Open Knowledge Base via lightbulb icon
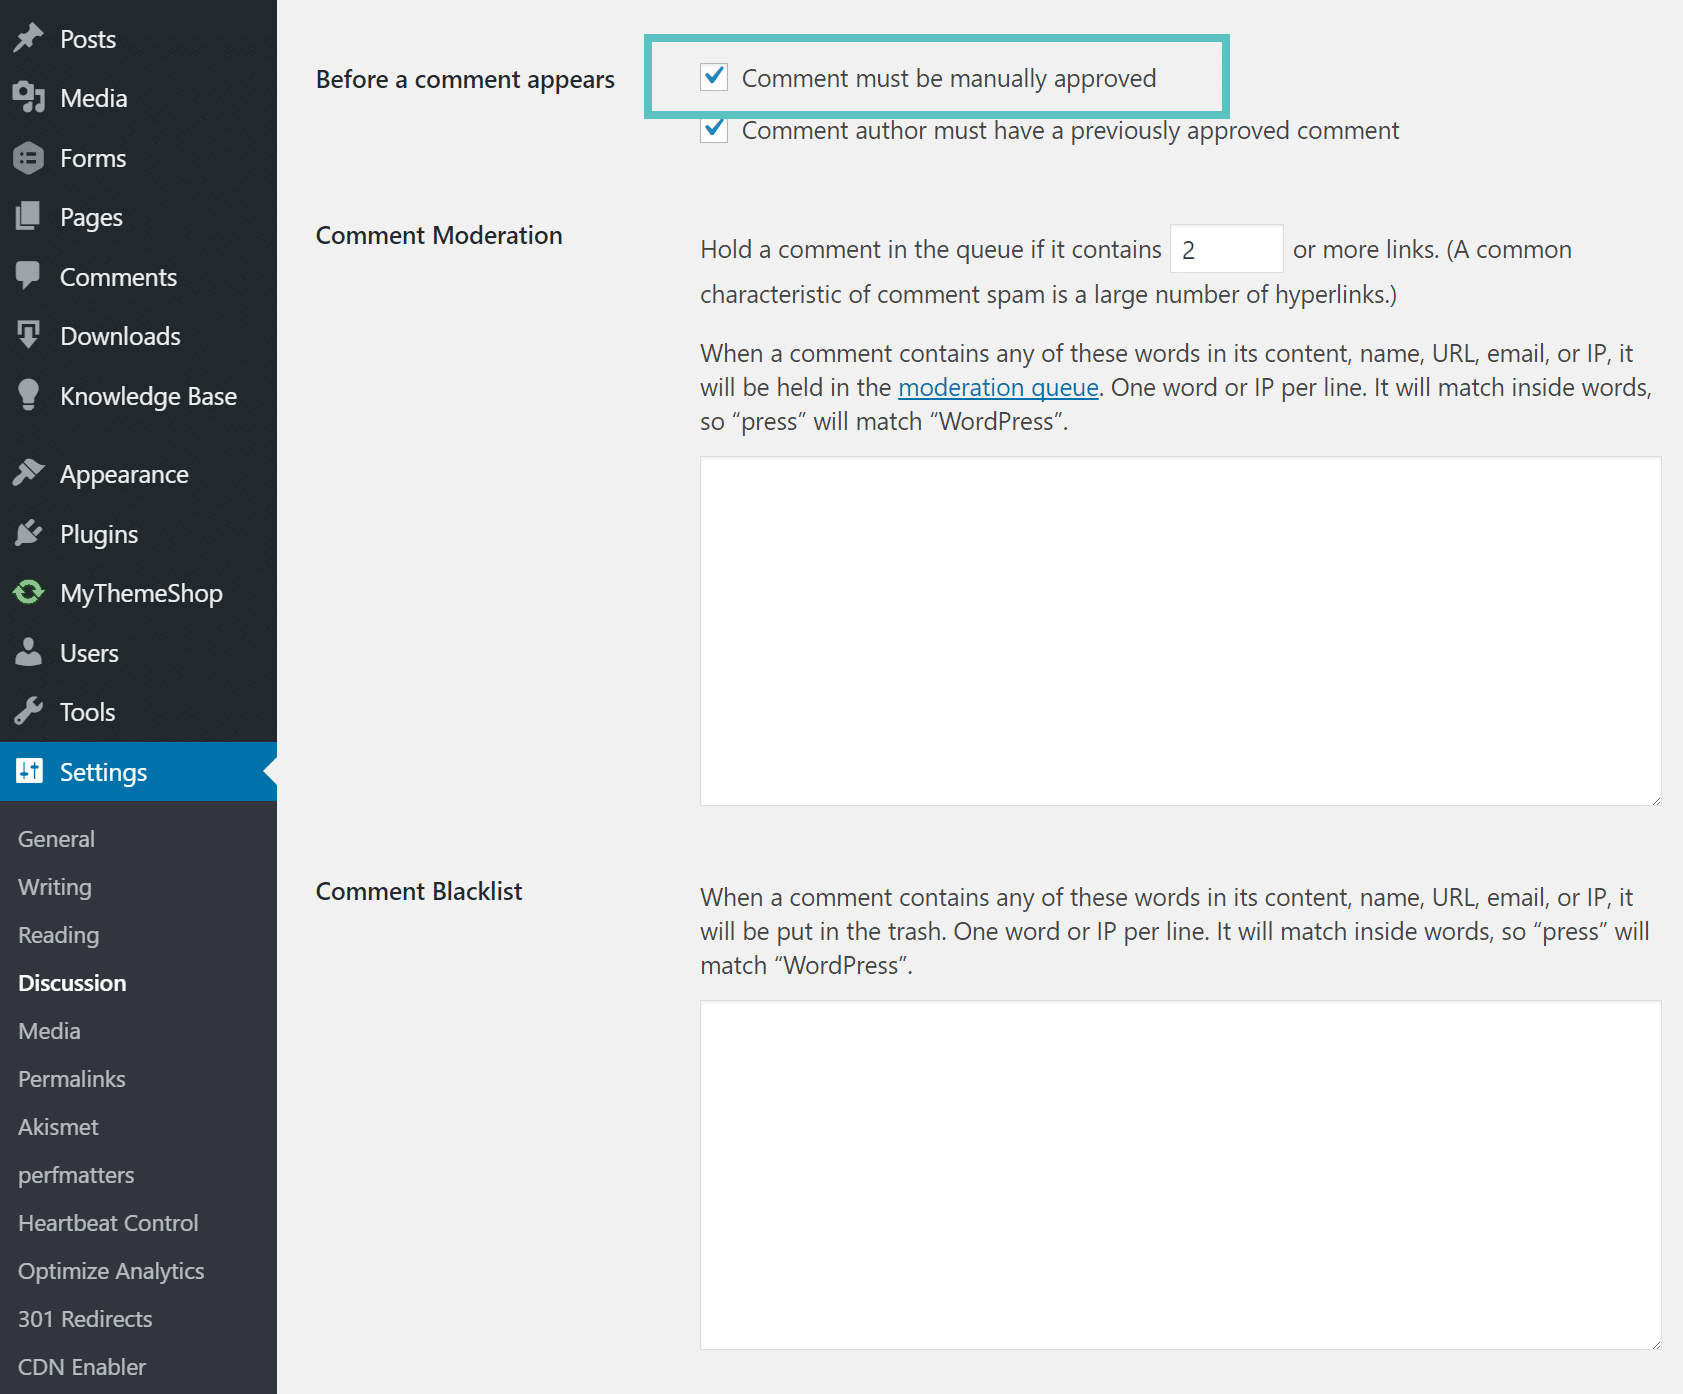1683x1394 pixels. (x=28, y=395)
